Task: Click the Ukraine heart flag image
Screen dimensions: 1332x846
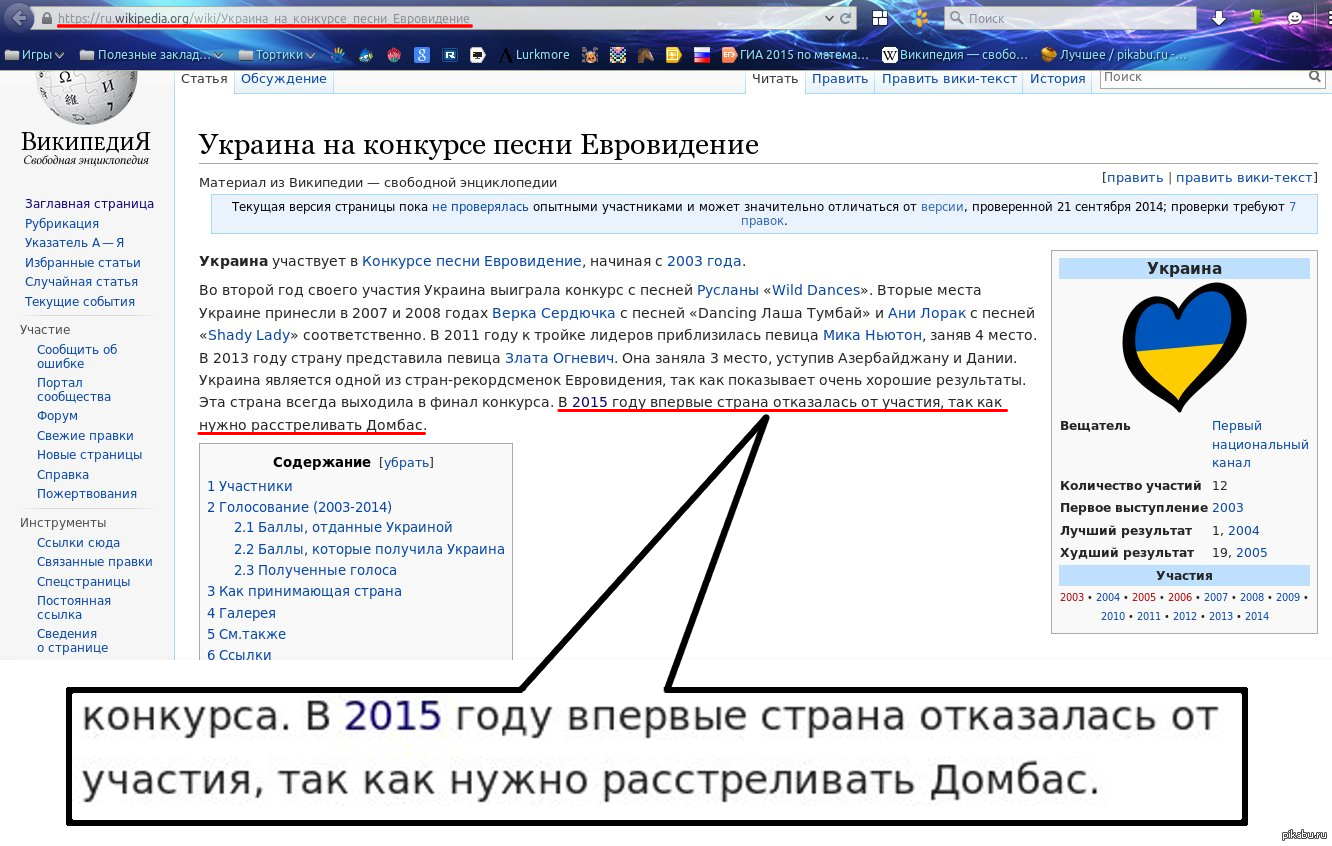Action: click(x=1184, y=349)
